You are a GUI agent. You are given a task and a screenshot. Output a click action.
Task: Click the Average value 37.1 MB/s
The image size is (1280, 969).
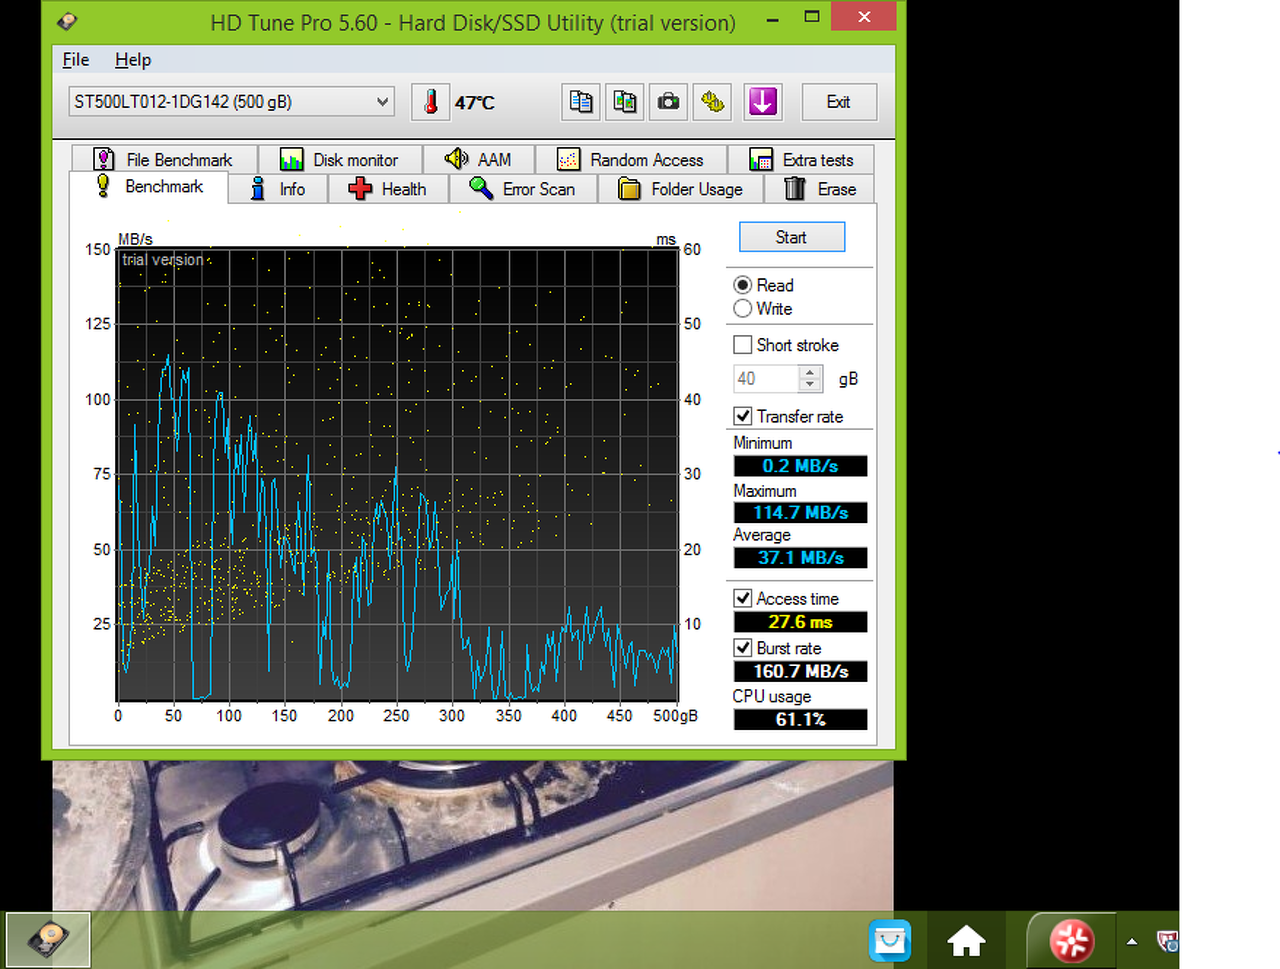(800, 558)
